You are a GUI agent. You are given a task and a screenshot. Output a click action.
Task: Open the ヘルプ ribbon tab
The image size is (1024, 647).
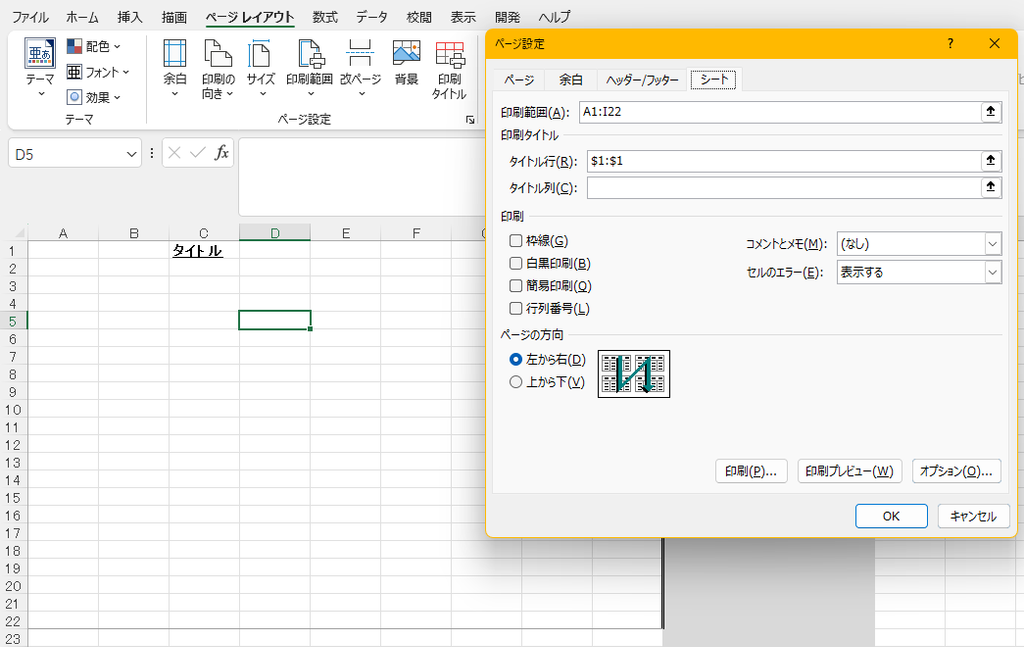pos(554,17)
